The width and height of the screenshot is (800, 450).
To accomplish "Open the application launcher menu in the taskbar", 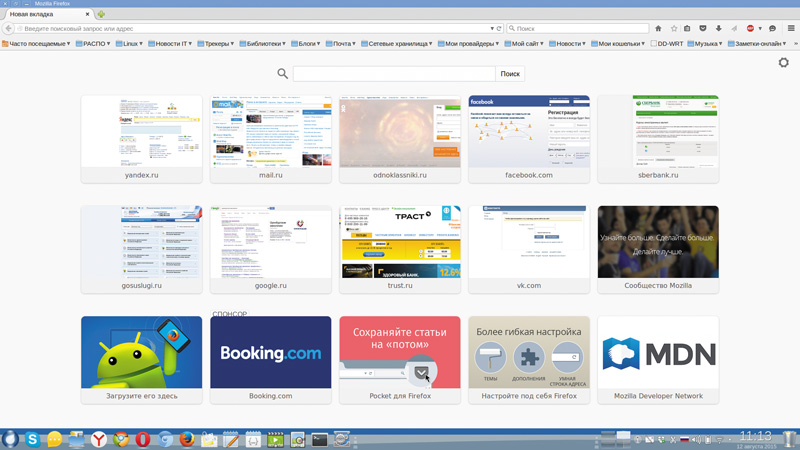I will [x=10, y=439].
